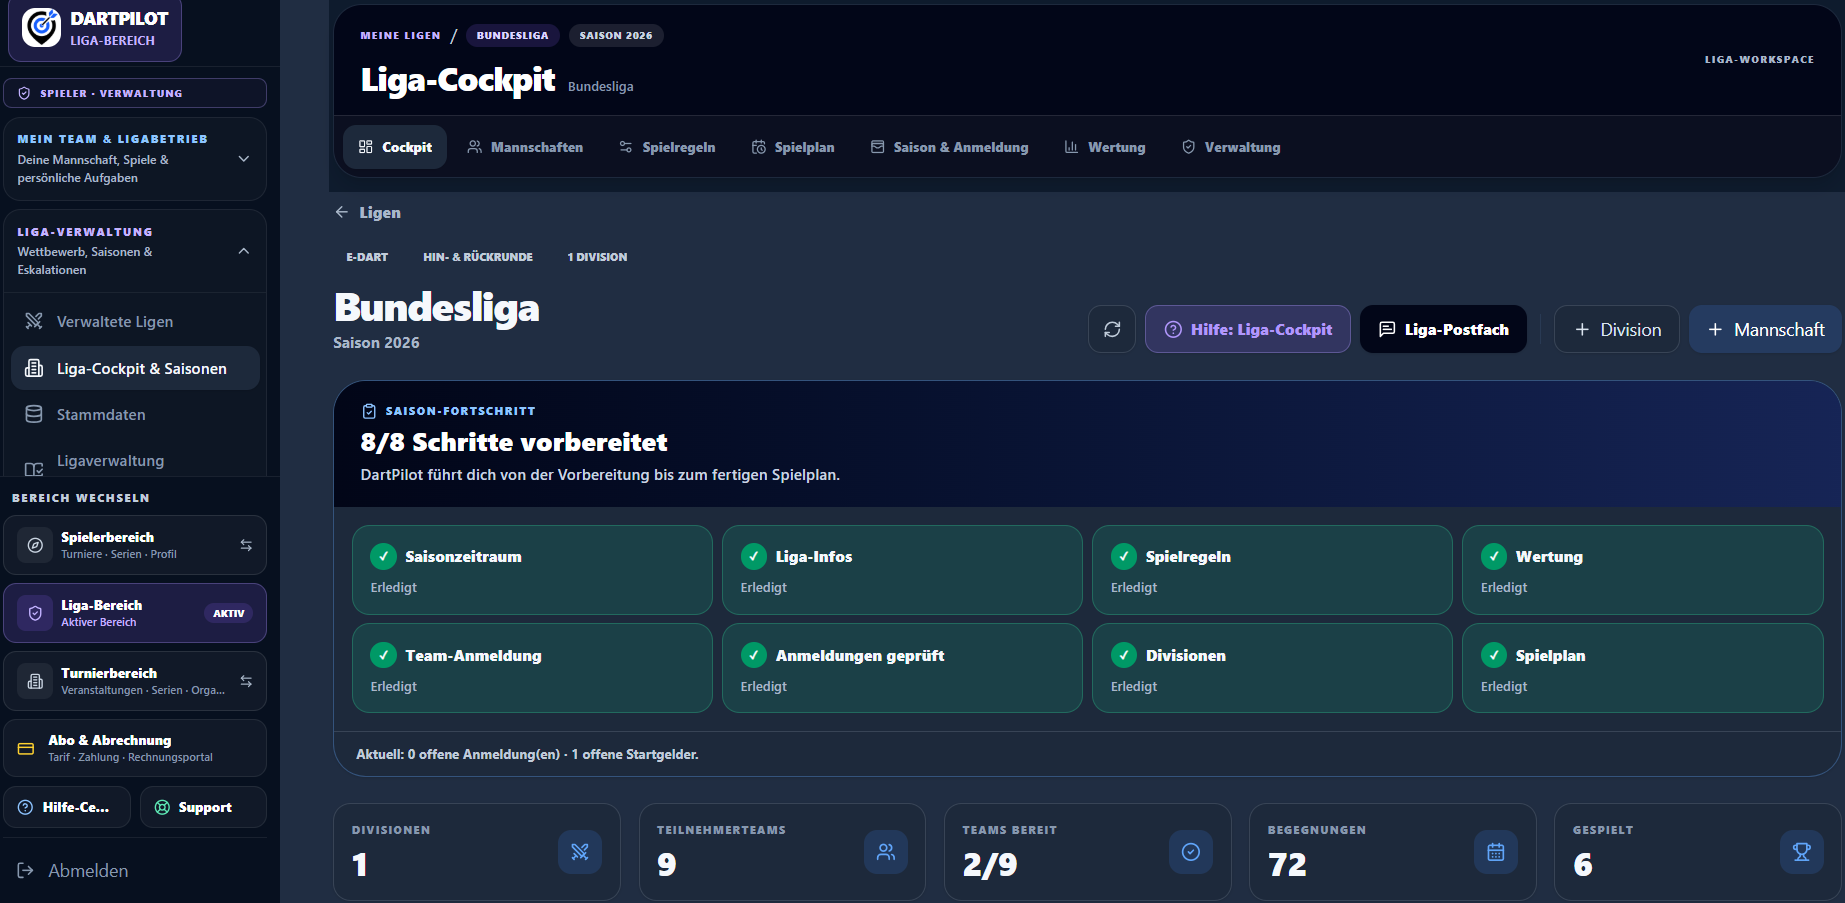The width and height of the screenshot is (1845, 903).
Task: Click the trophy icon in Gespielt card
Action: [1802, 852]
